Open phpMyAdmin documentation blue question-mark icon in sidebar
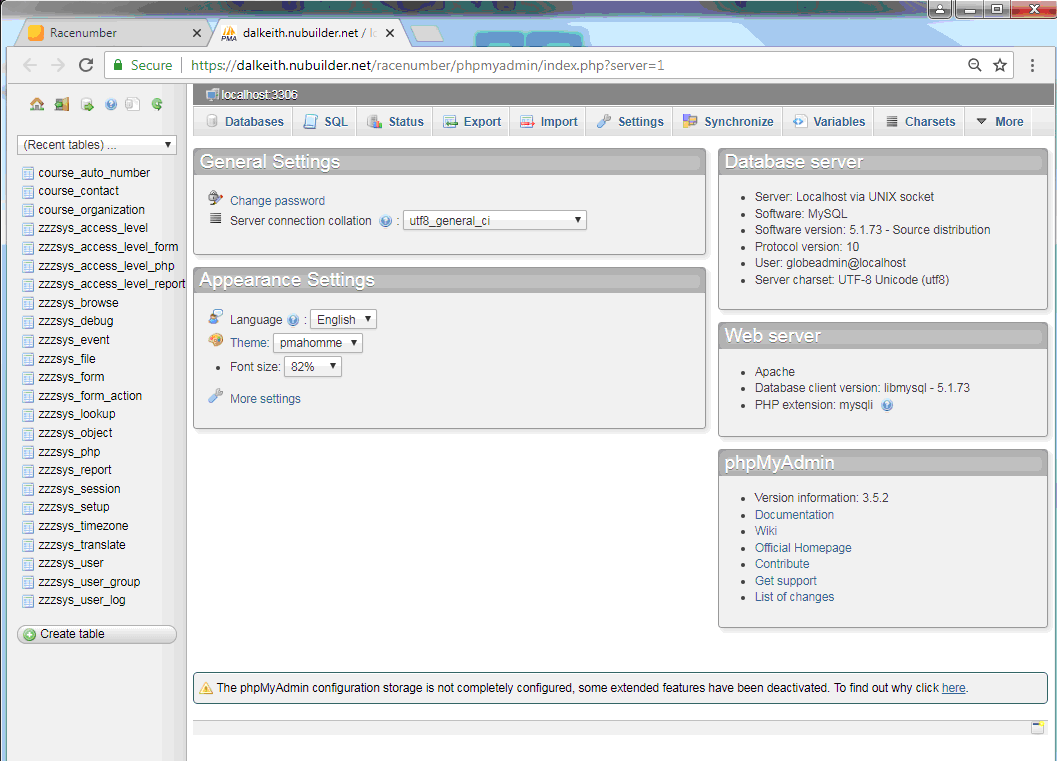Image resolution: width=1057 pixels, height=761 pixels. (x=111, y=104)
